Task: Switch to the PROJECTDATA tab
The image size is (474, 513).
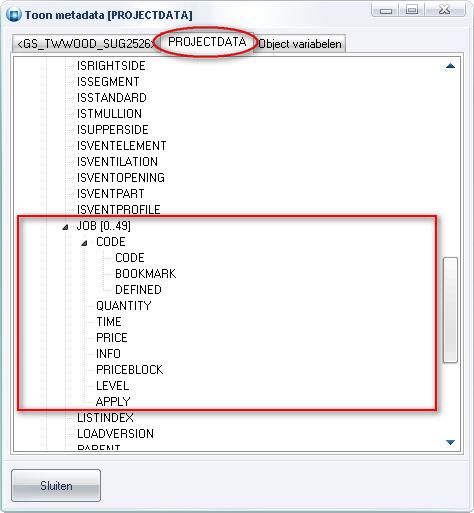Action: 207,42
